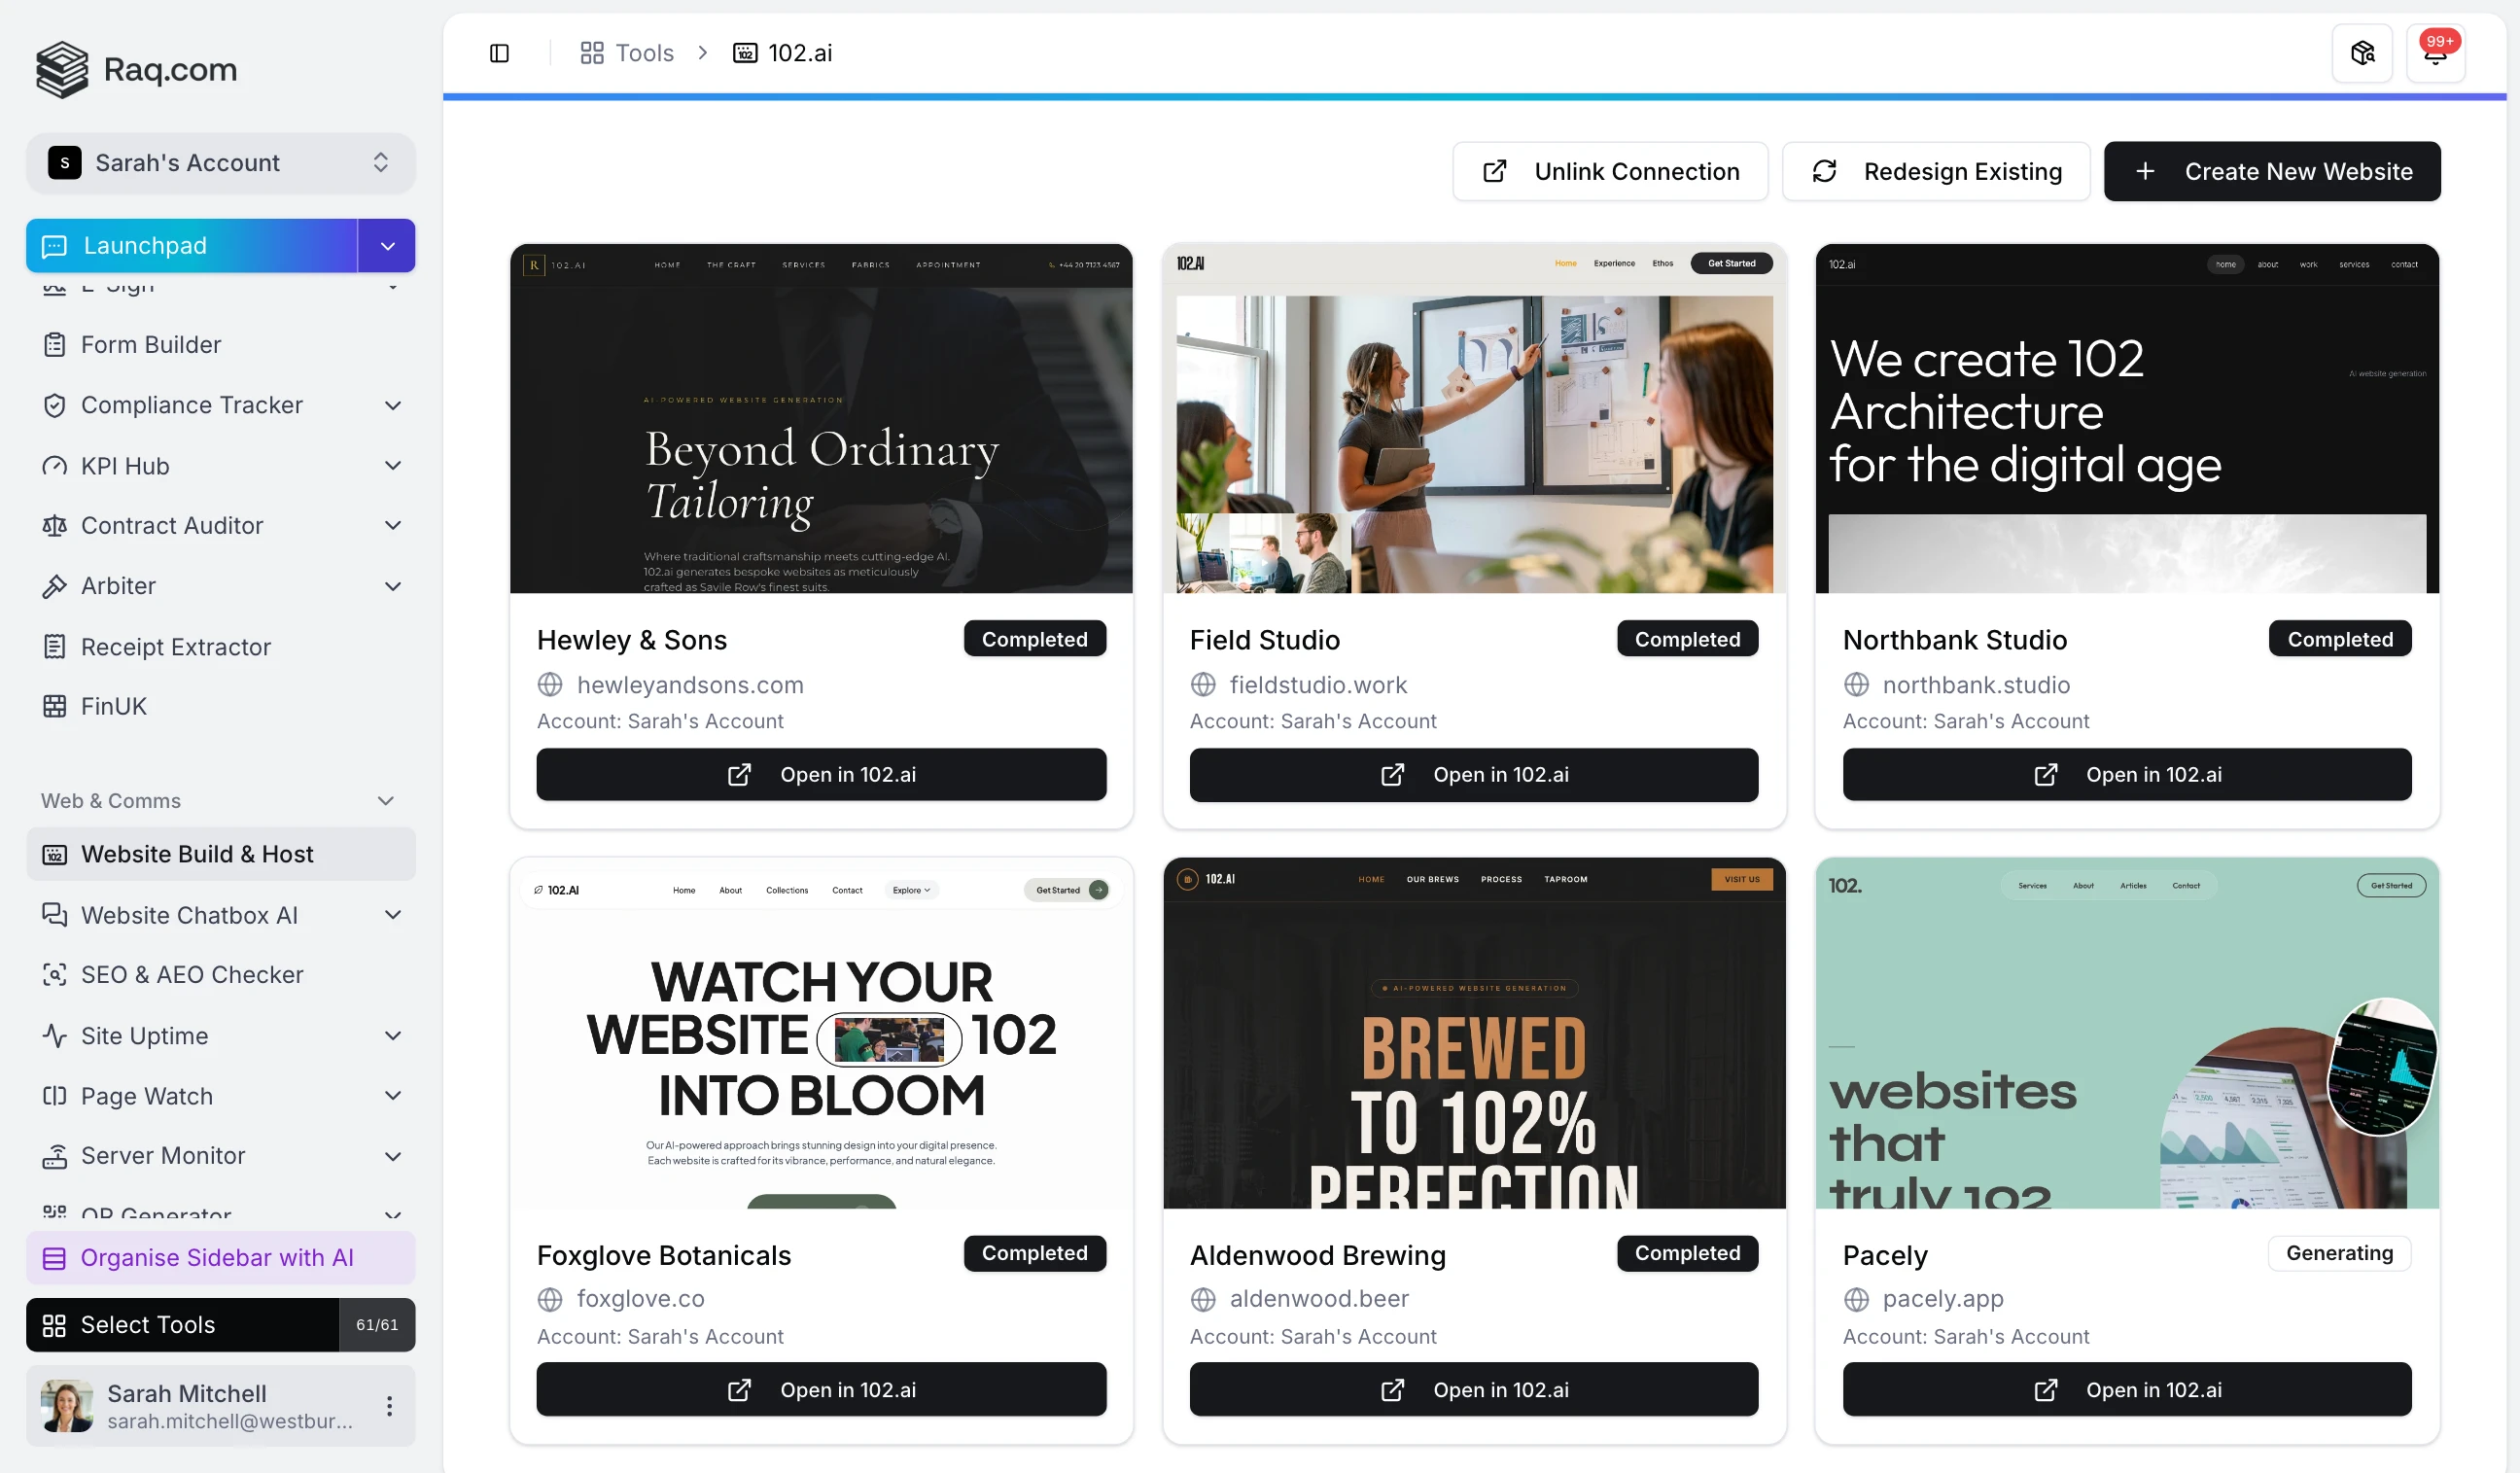
Task: Click the Receipt Extractor icon
Action: (x=55, y=647)
